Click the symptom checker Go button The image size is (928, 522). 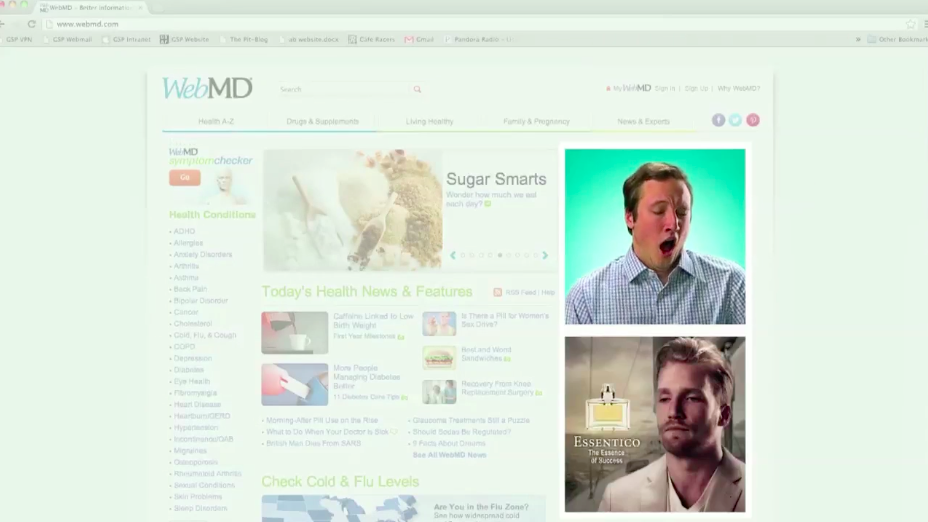tap(185, 178)
